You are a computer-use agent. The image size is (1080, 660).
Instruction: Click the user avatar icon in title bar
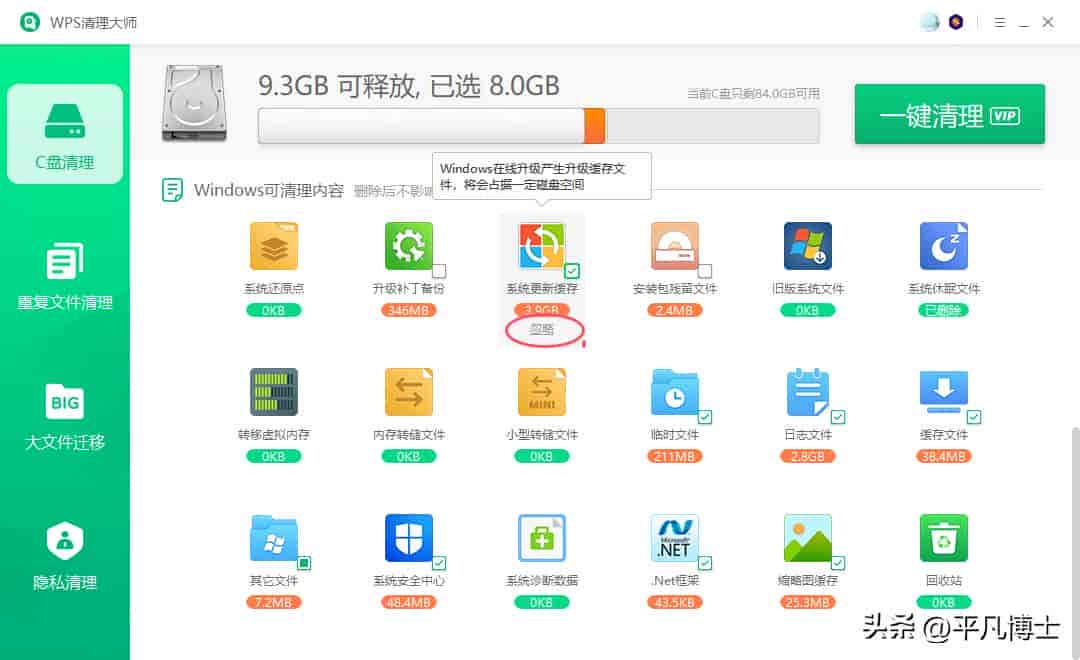coord(929,22)
